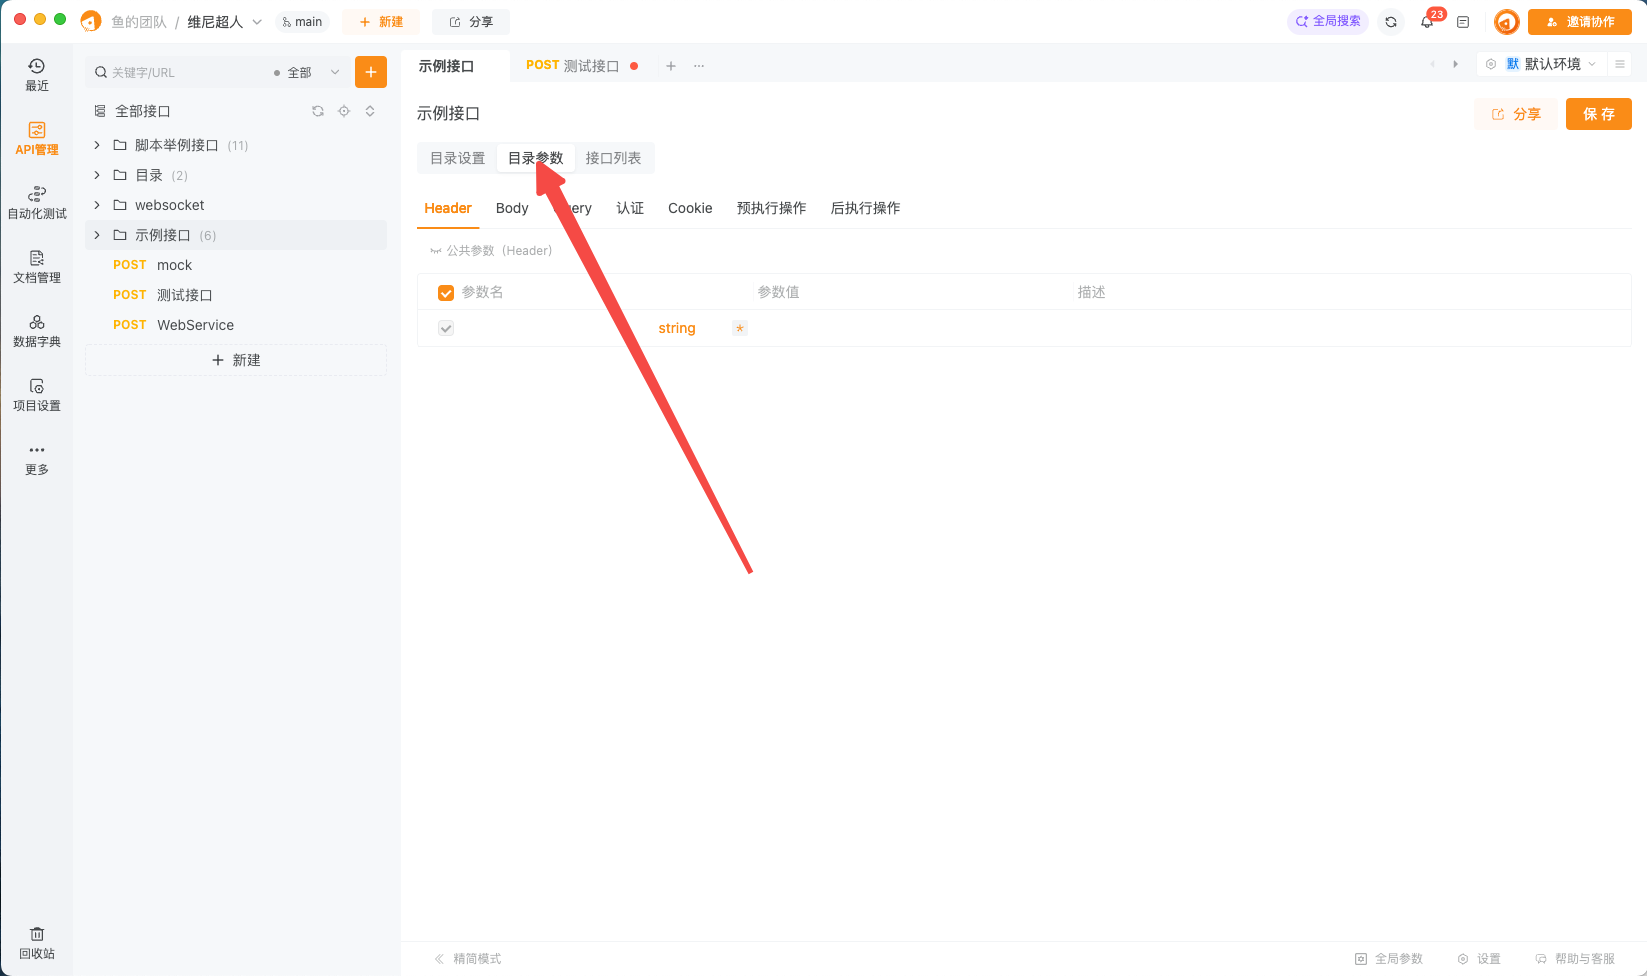The width and height of the screenshot is (1647, 976).
Task: 点击底部状态栏「设置」齿轮图标
Action: click(1462, 958)
